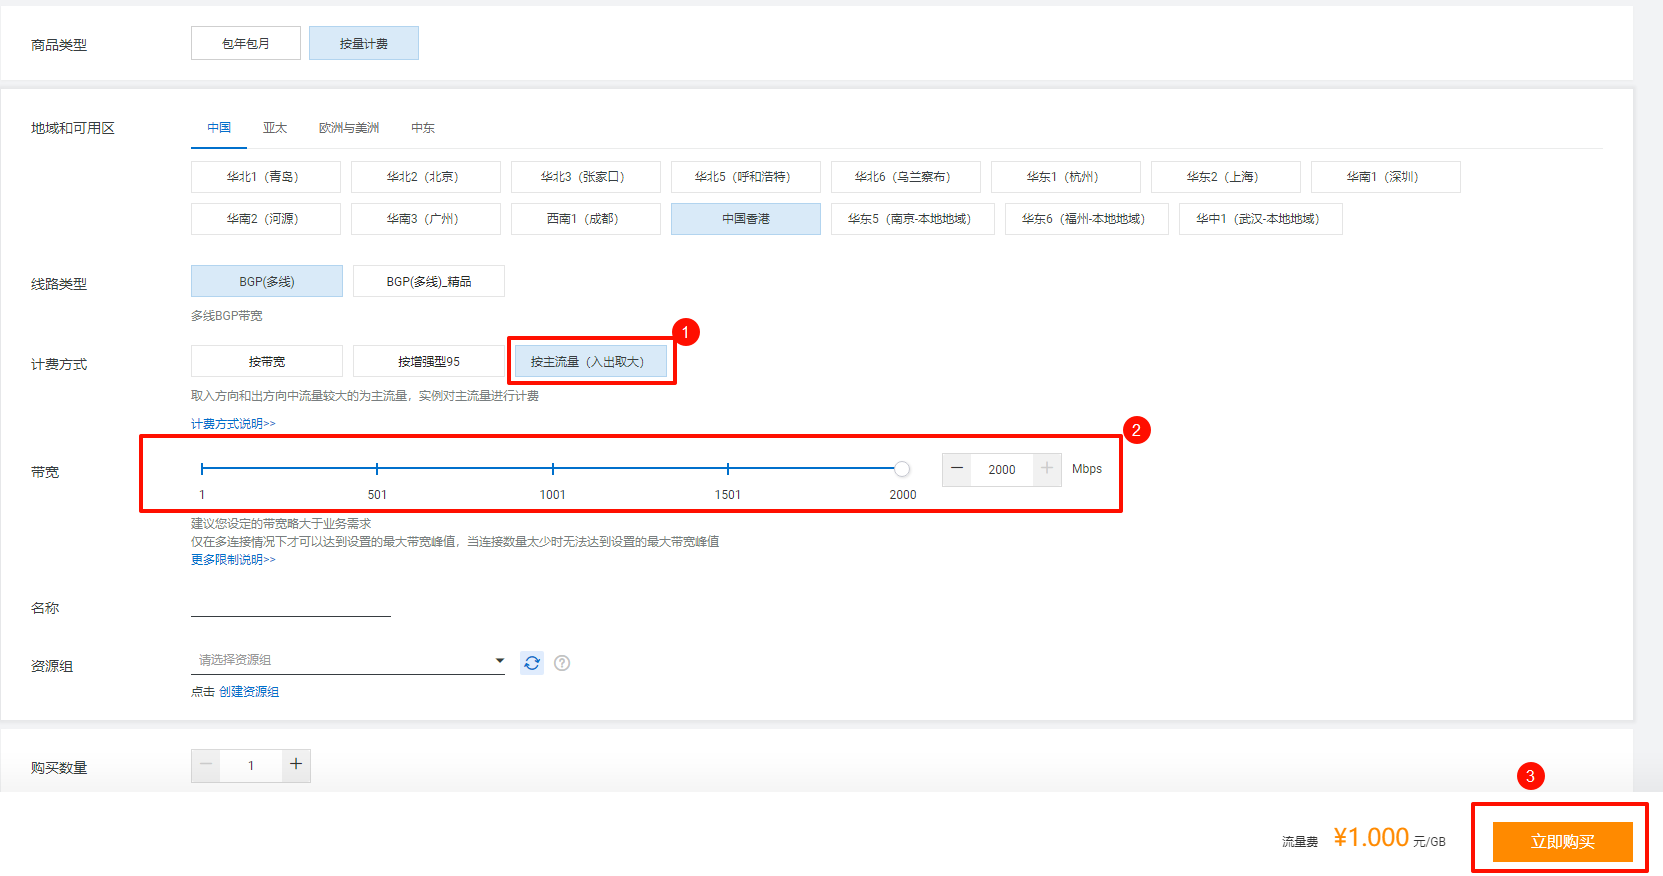
Task: Choose BGP(多线)_精品 line type
Action: 429,282
